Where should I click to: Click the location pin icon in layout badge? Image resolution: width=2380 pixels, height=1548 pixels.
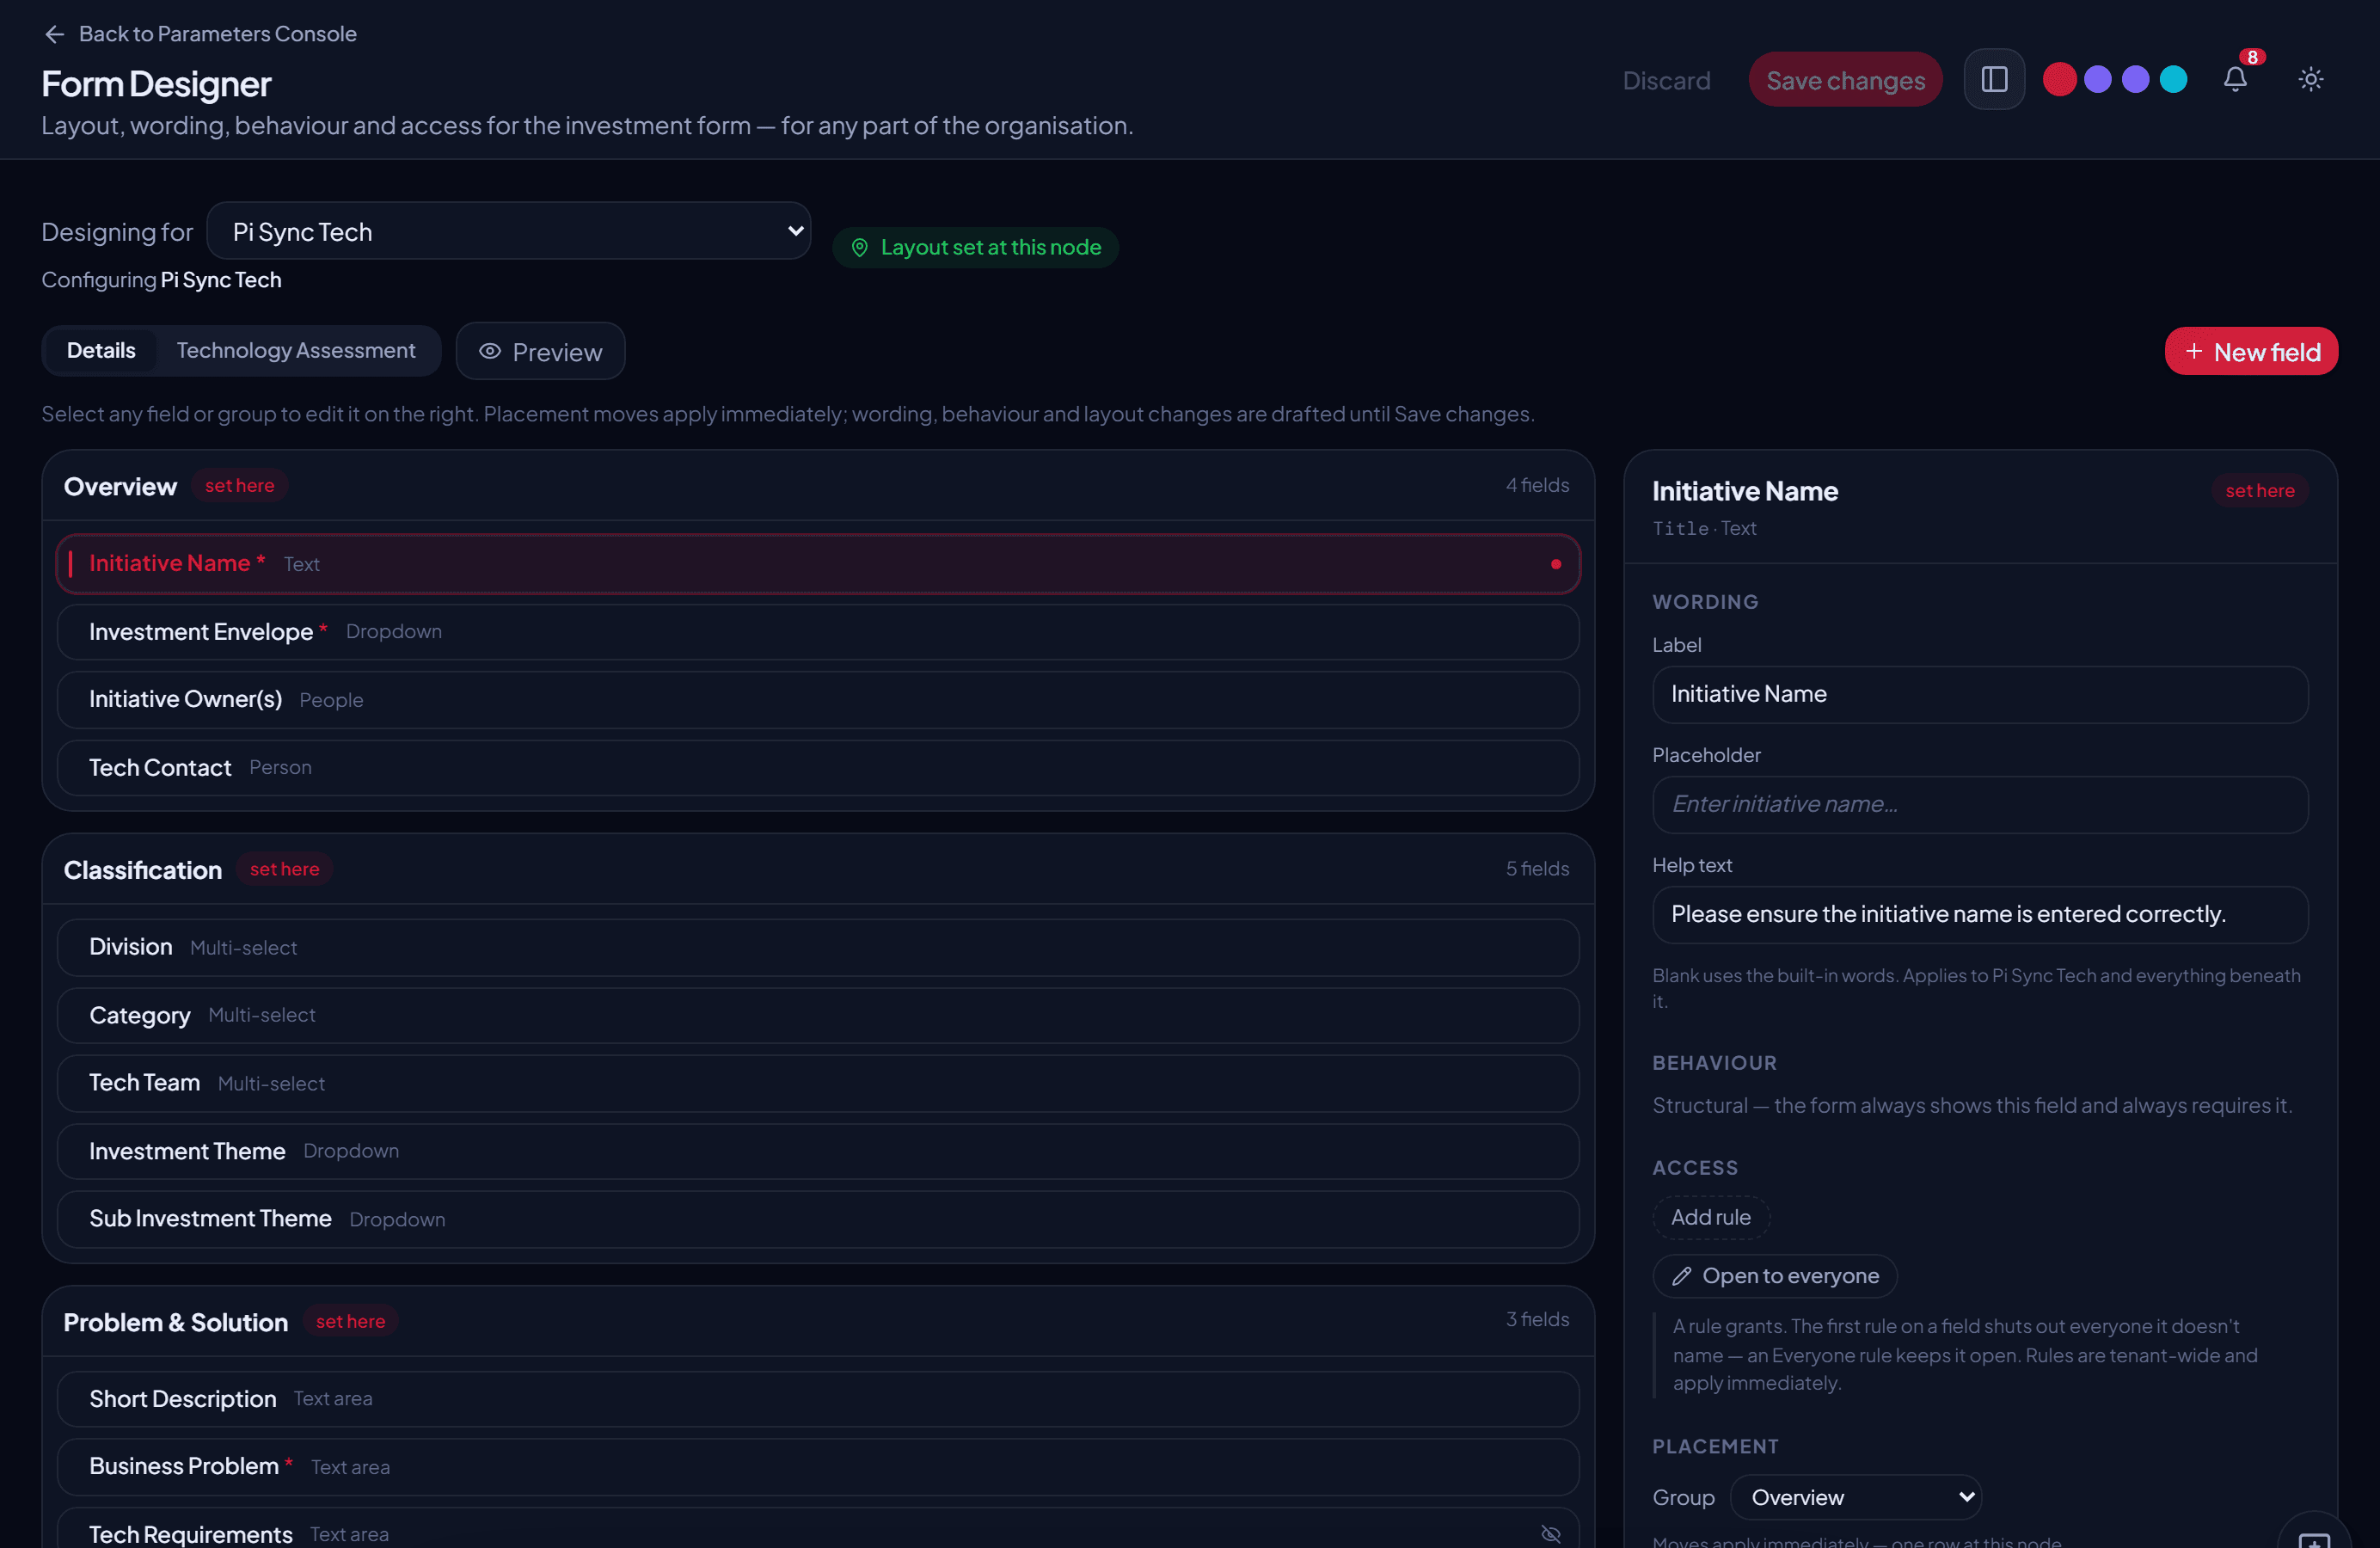[859, 247]
